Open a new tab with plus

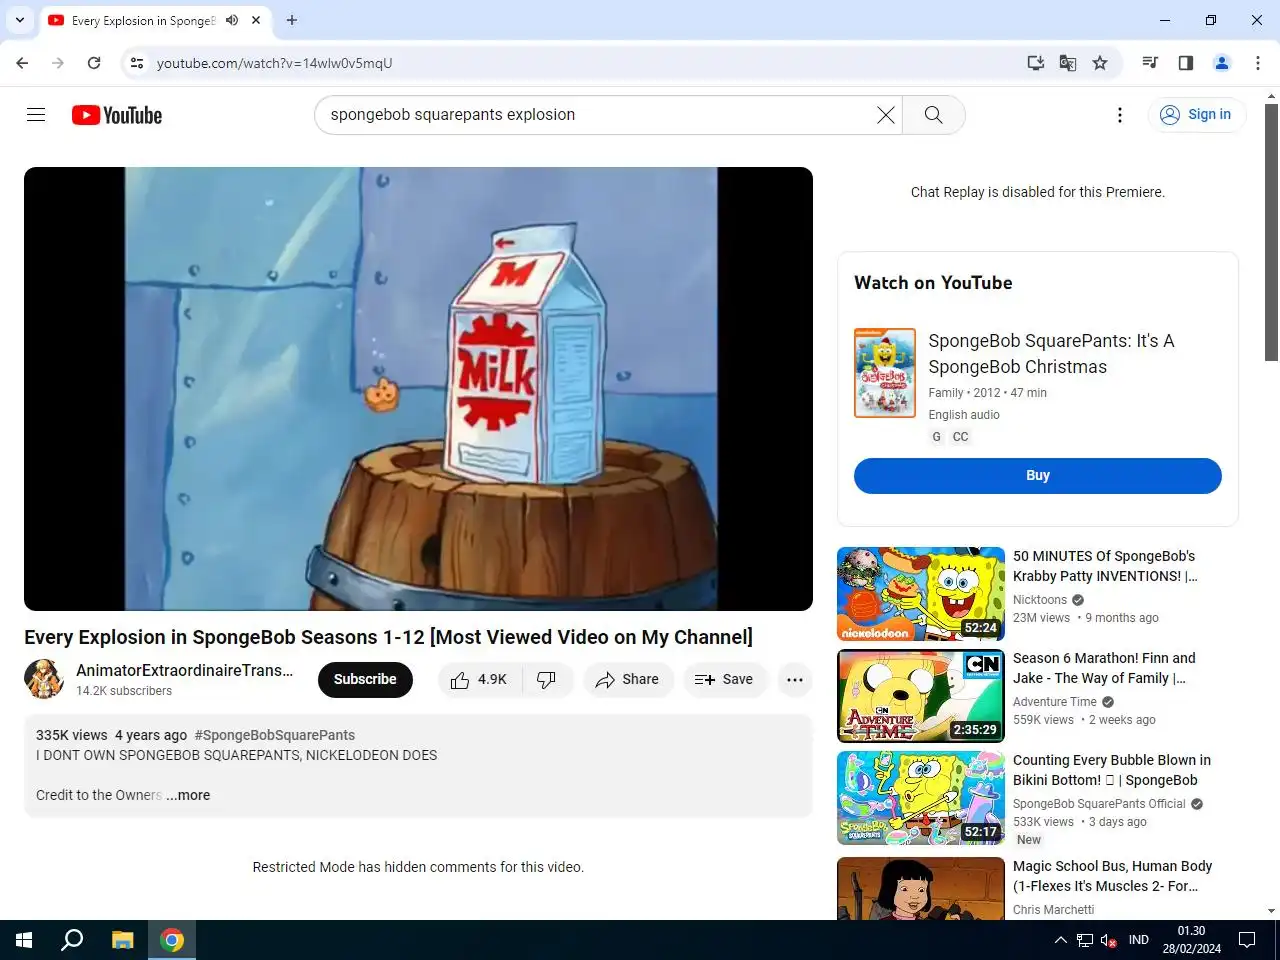292,20
